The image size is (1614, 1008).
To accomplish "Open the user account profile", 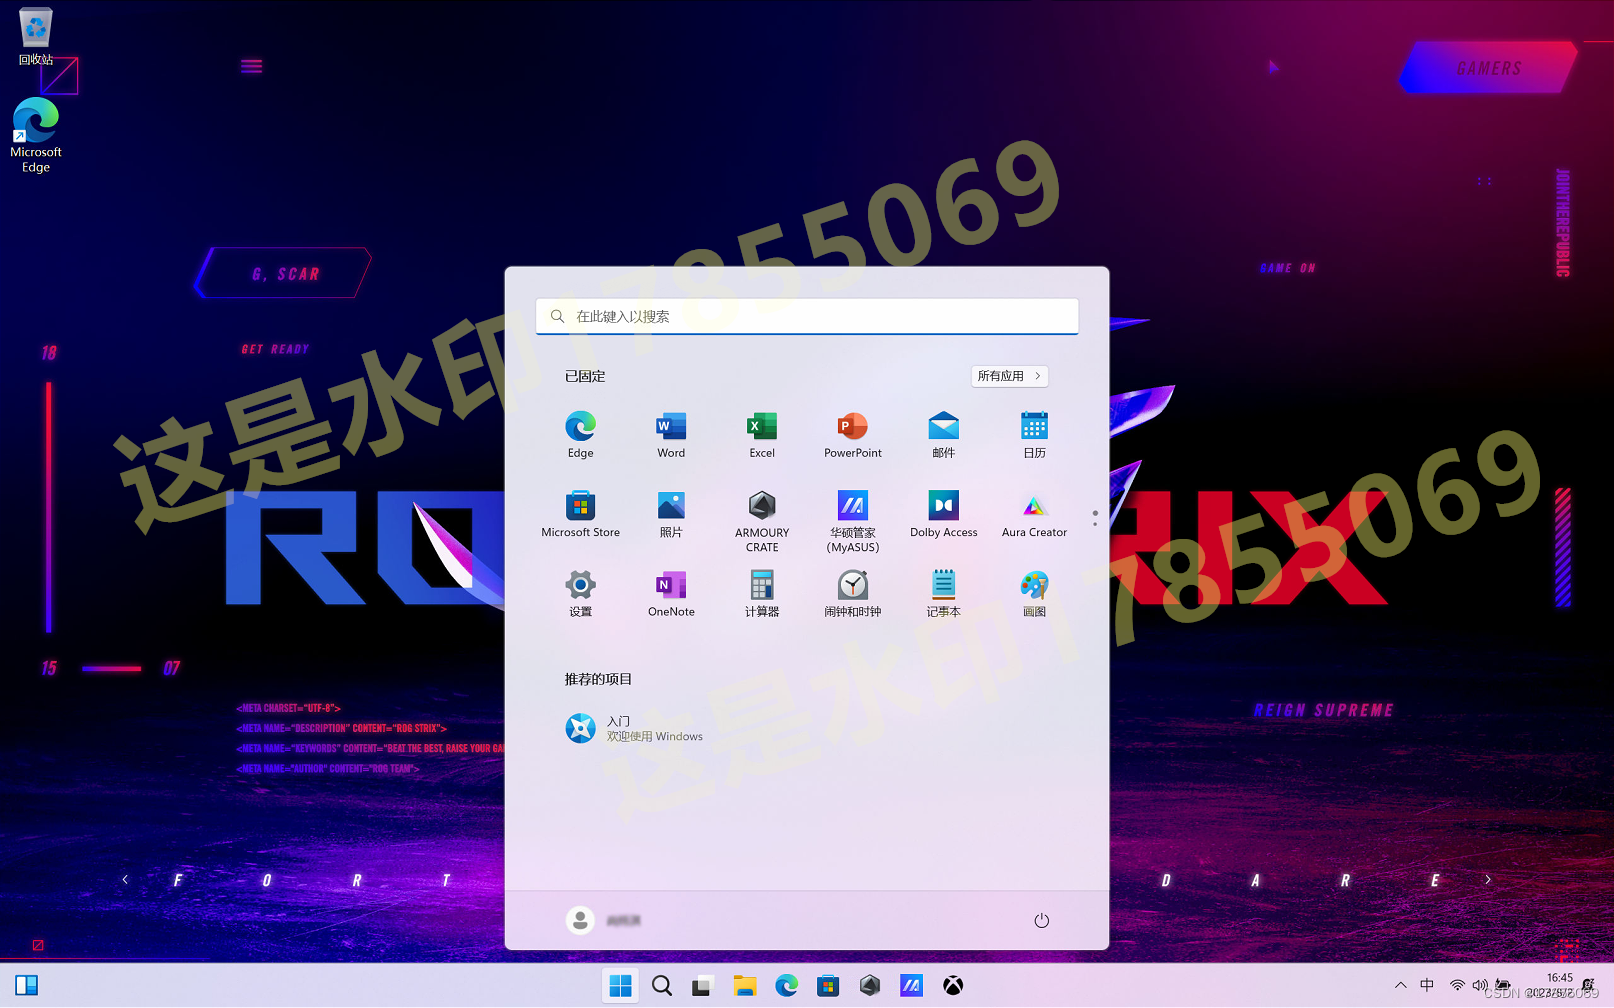I will click(604, 920).
